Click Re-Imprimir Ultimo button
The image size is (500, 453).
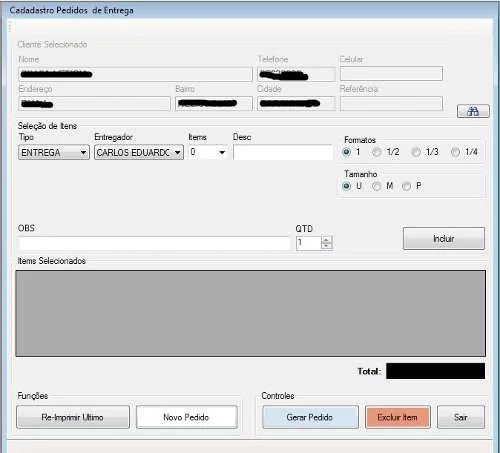coord(73,417)
